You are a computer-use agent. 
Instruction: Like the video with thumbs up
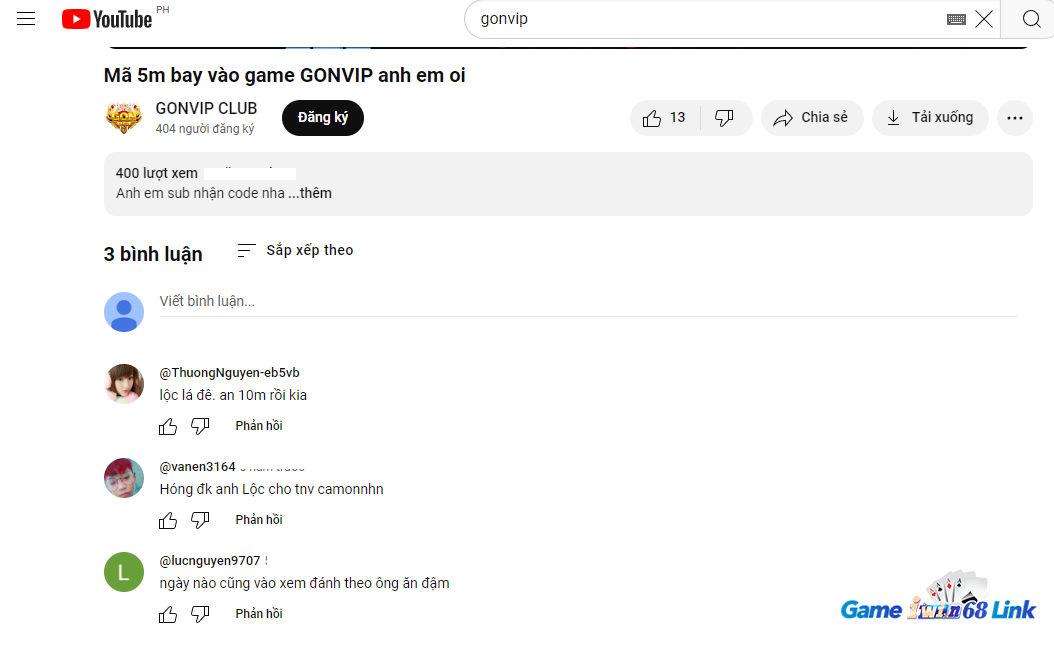[665, 118]
